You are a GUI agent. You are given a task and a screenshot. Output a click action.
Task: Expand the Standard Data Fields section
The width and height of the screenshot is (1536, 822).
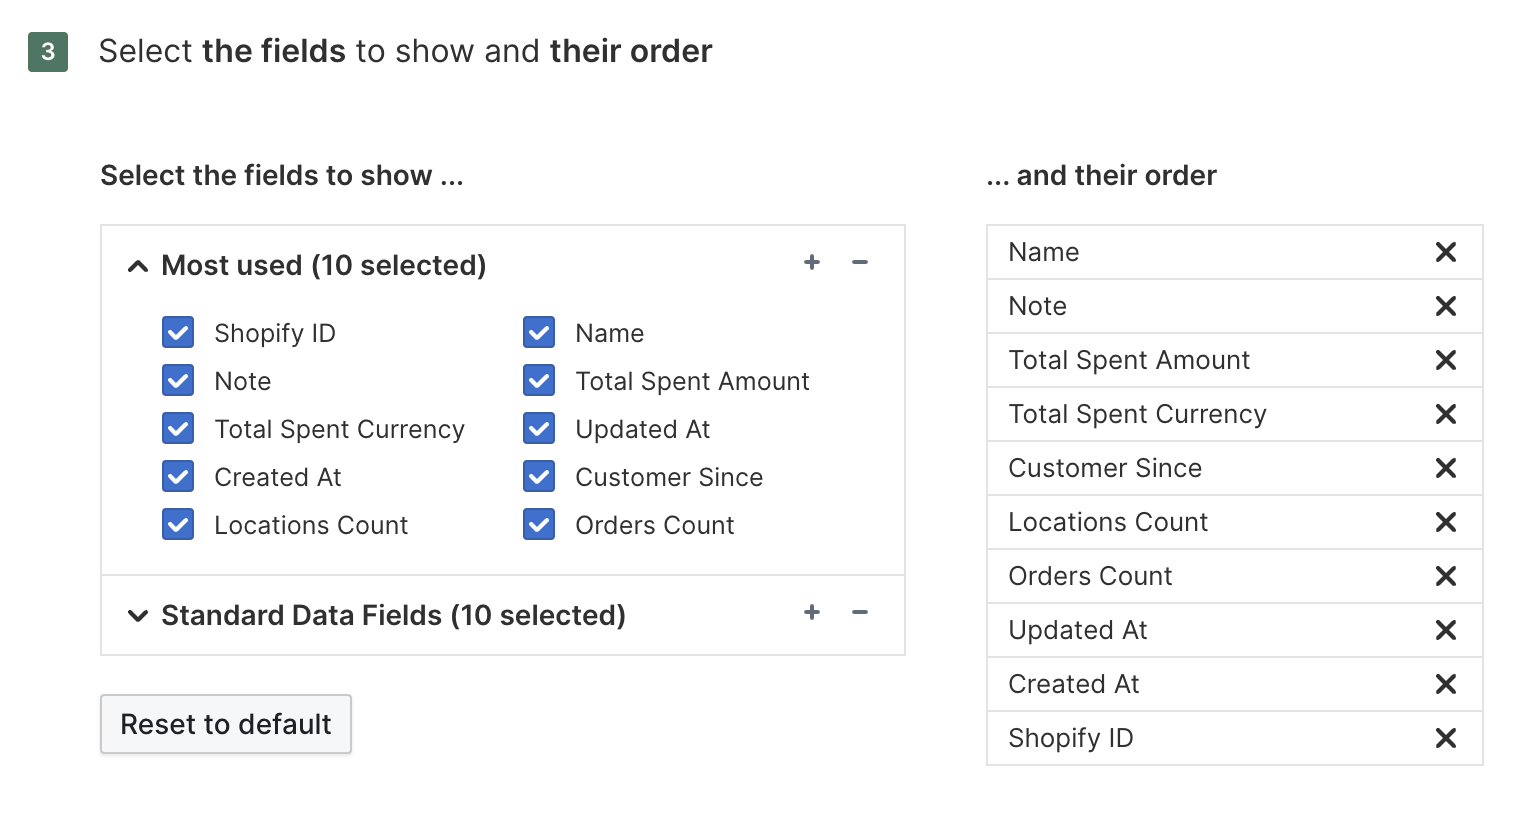coord(137,616)
